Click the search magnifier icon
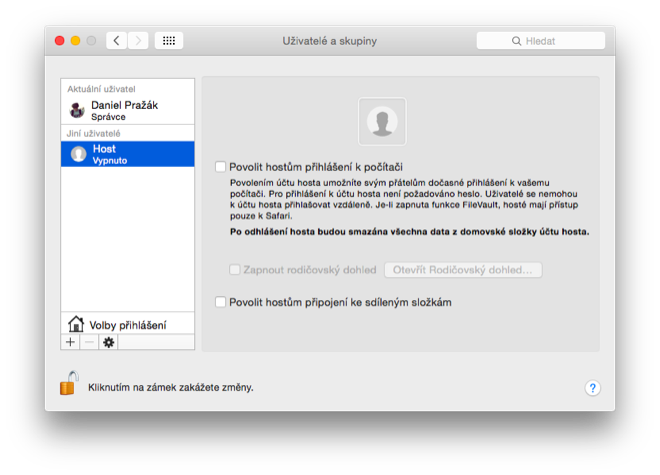This screenshot has height=475, width=660. [516, 41]
